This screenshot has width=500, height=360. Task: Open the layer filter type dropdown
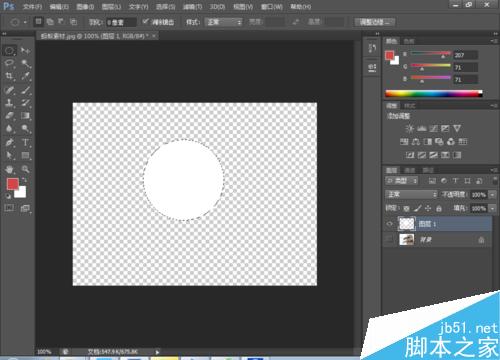401,181
